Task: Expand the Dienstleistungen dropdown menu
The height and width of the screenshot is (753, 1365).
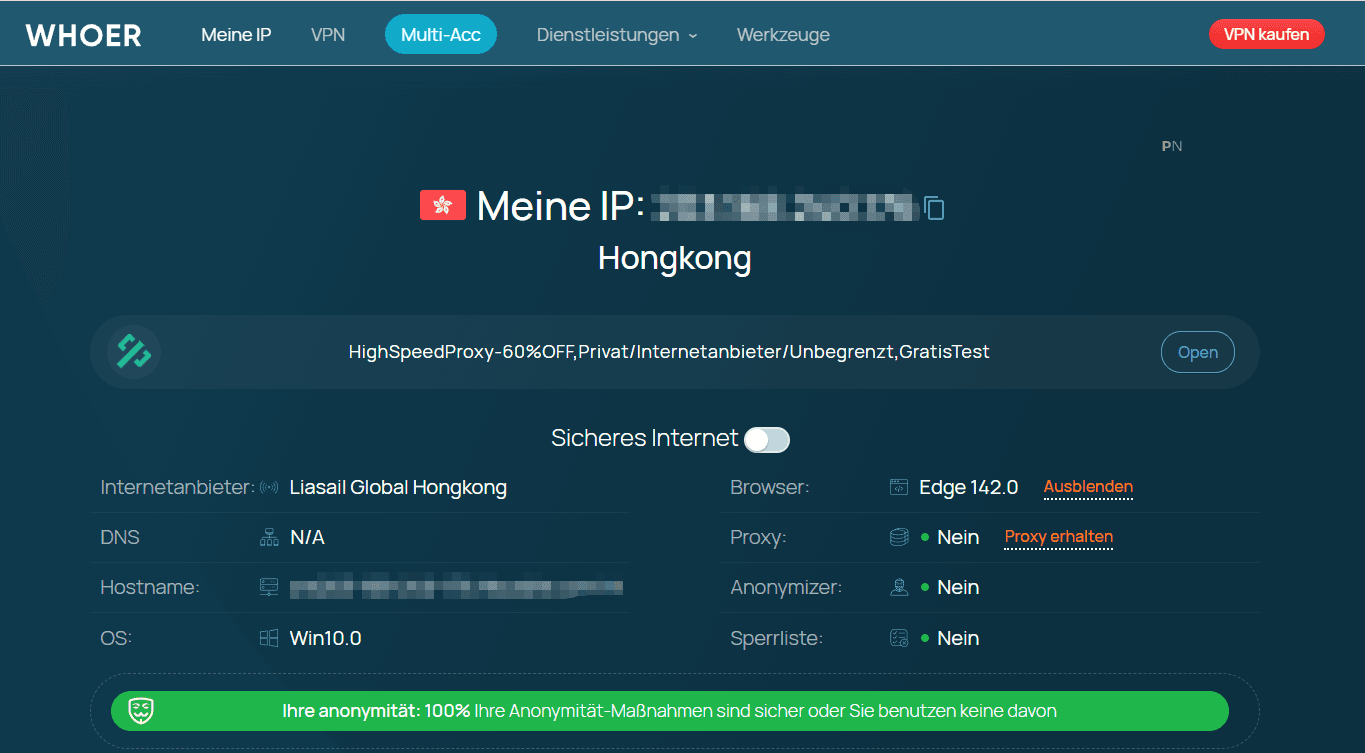Action: click(x=616, y=35)
